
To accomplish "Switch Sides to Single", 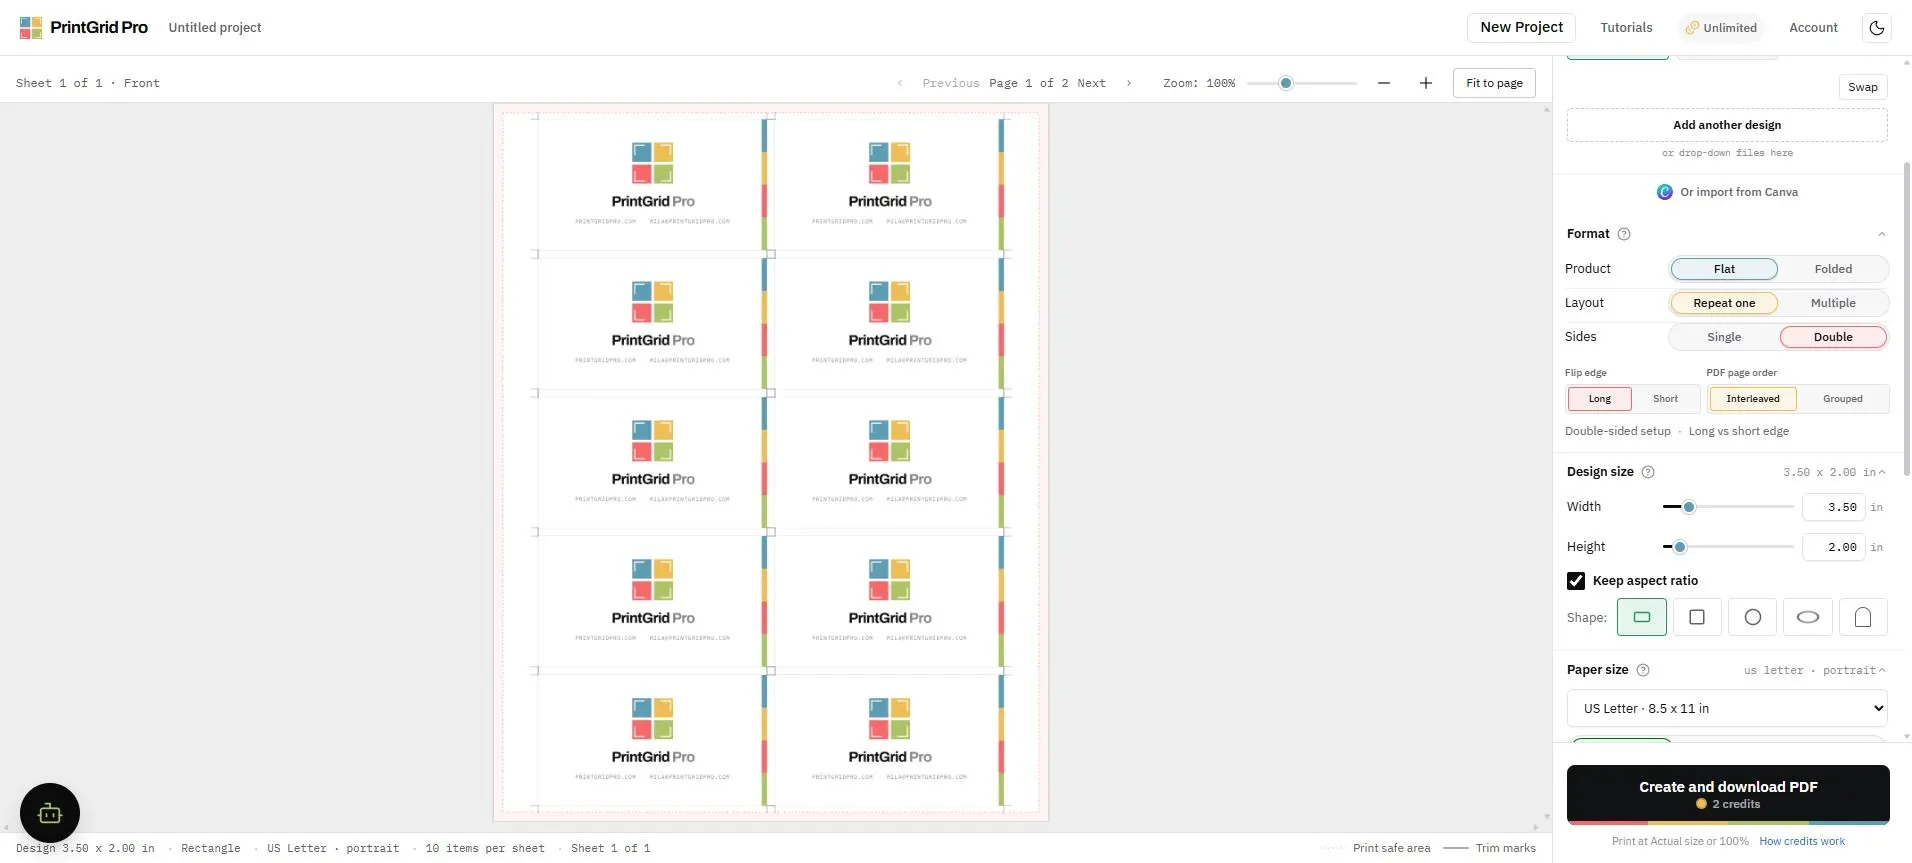I will coord(1724,337).
